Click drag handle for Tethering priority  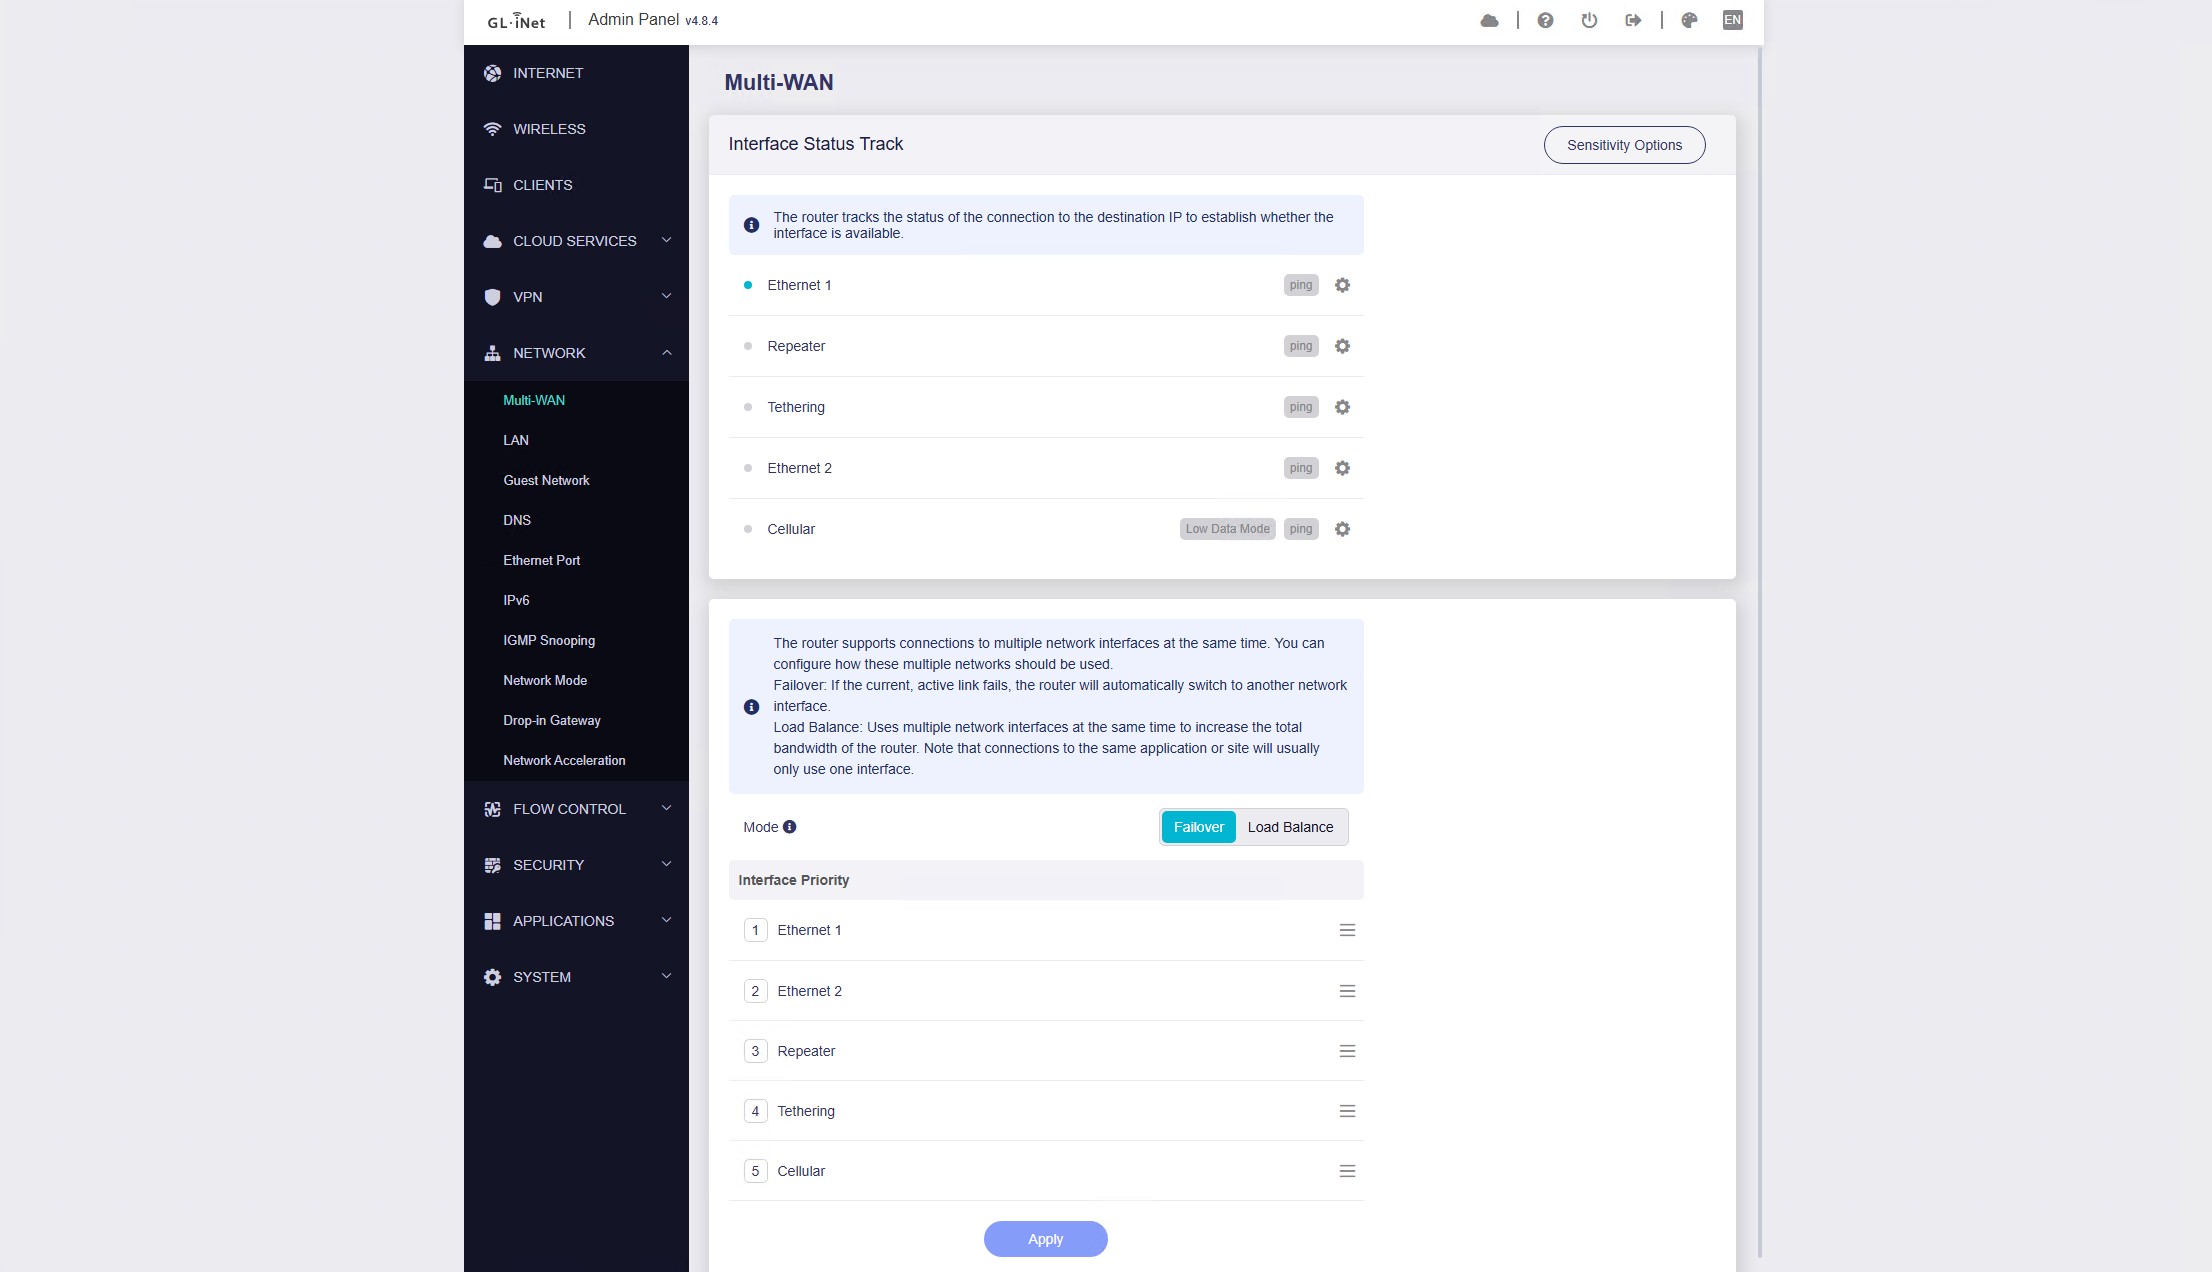1347,1111
